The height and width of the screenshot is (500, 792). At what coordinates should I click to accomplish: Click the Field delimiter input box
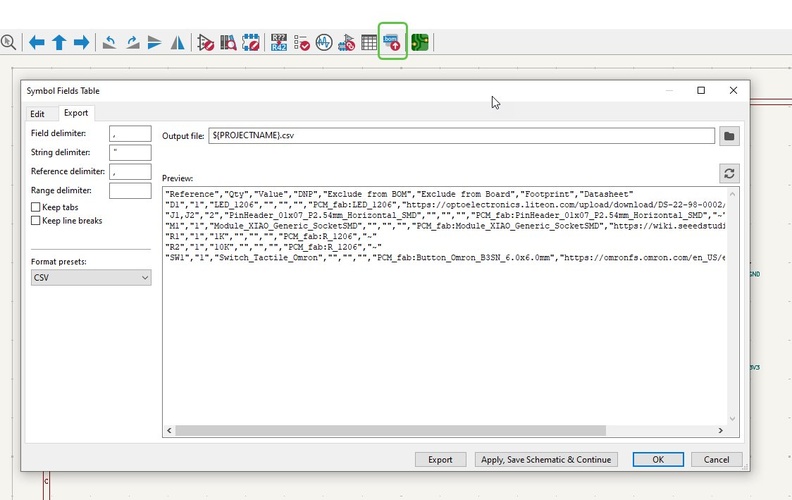click(130, 134)
